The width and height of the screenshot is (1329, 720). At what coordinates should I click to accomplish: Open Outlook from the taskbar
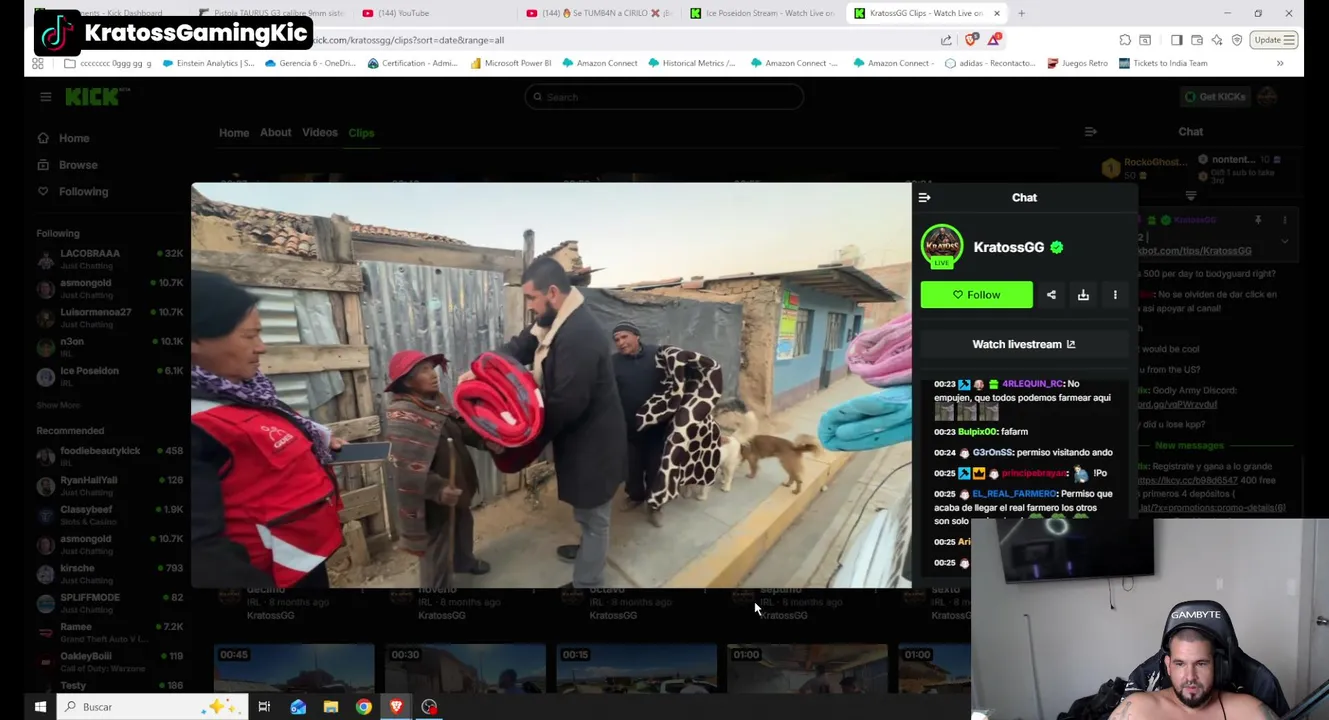298,707
